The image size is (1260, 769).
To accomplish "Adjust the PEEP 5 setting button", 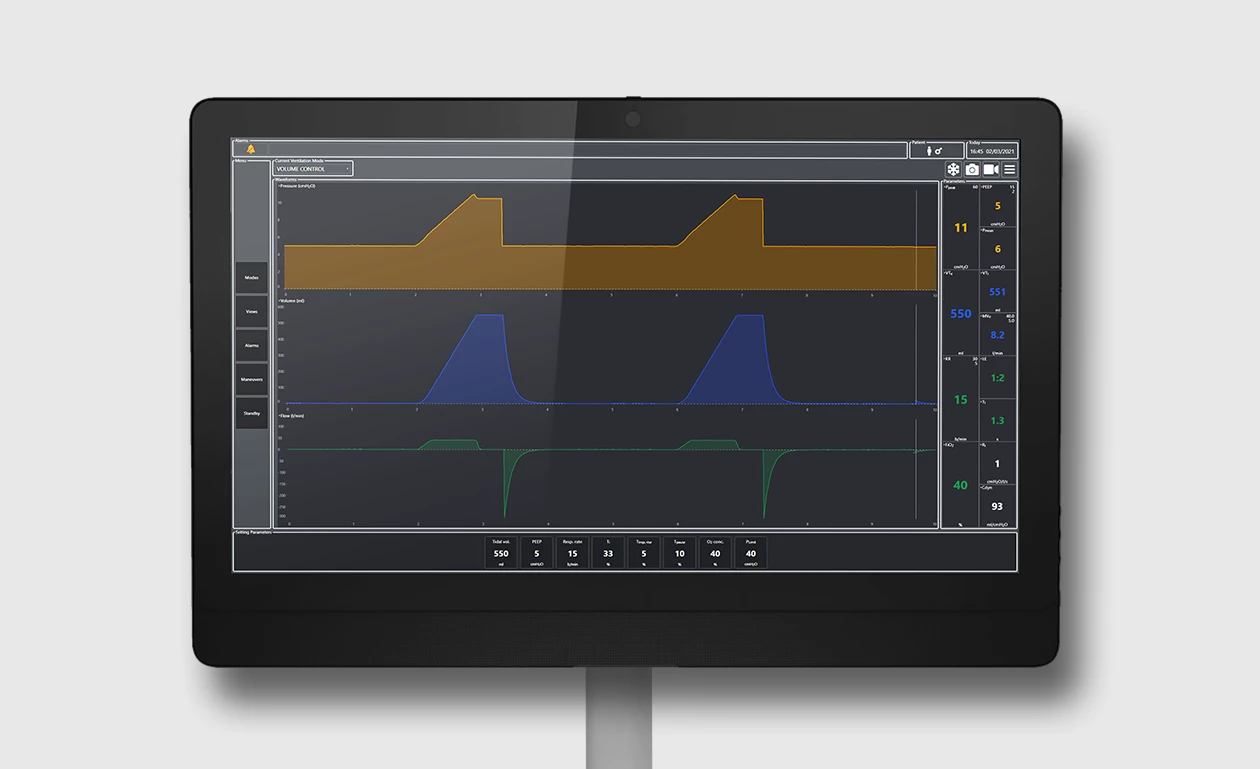I will point(537,553).
